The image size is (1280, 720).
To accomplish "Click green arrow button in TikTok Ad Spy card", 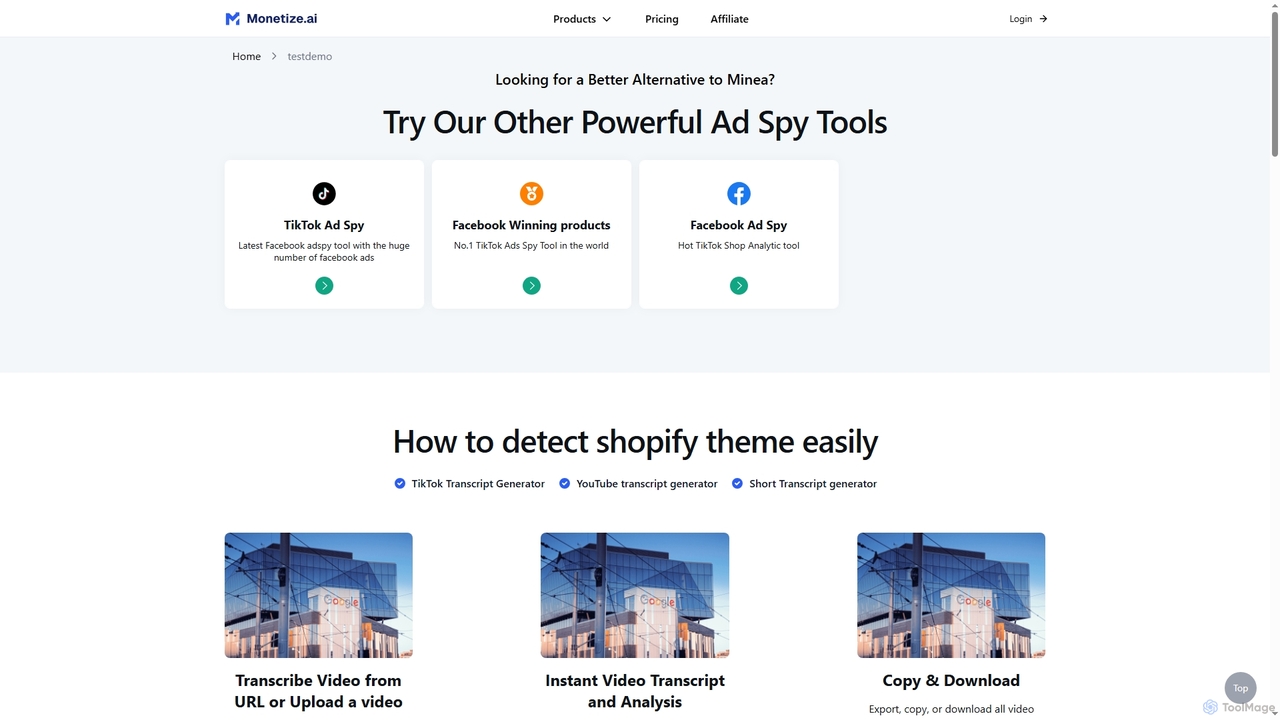I will [x=324, y=286].
